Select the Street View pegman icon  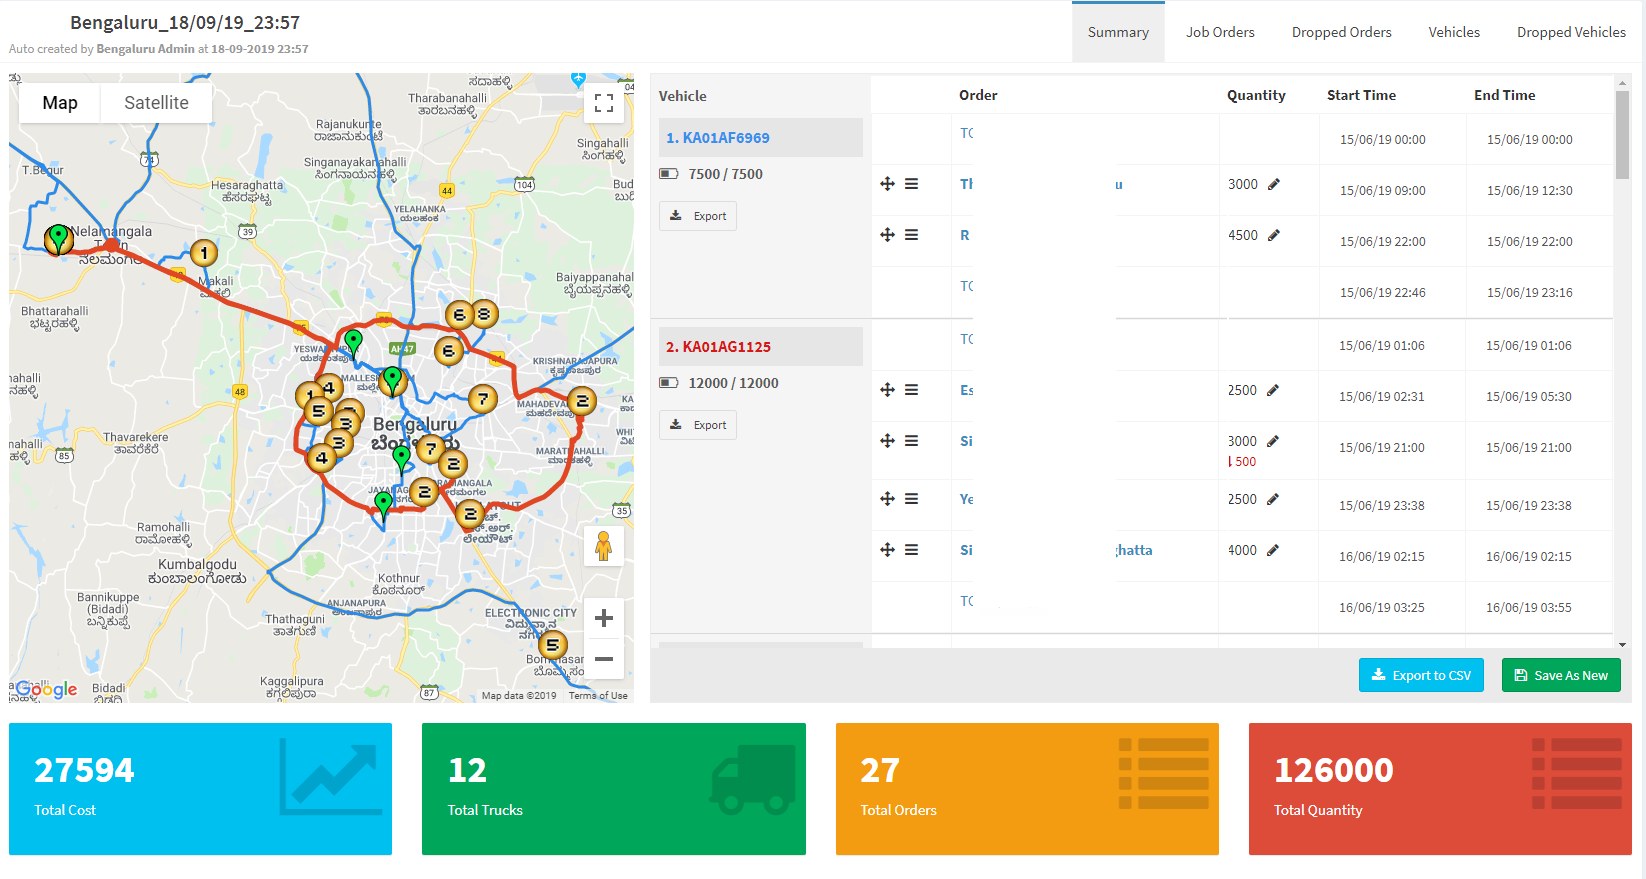tap(604, 546)
